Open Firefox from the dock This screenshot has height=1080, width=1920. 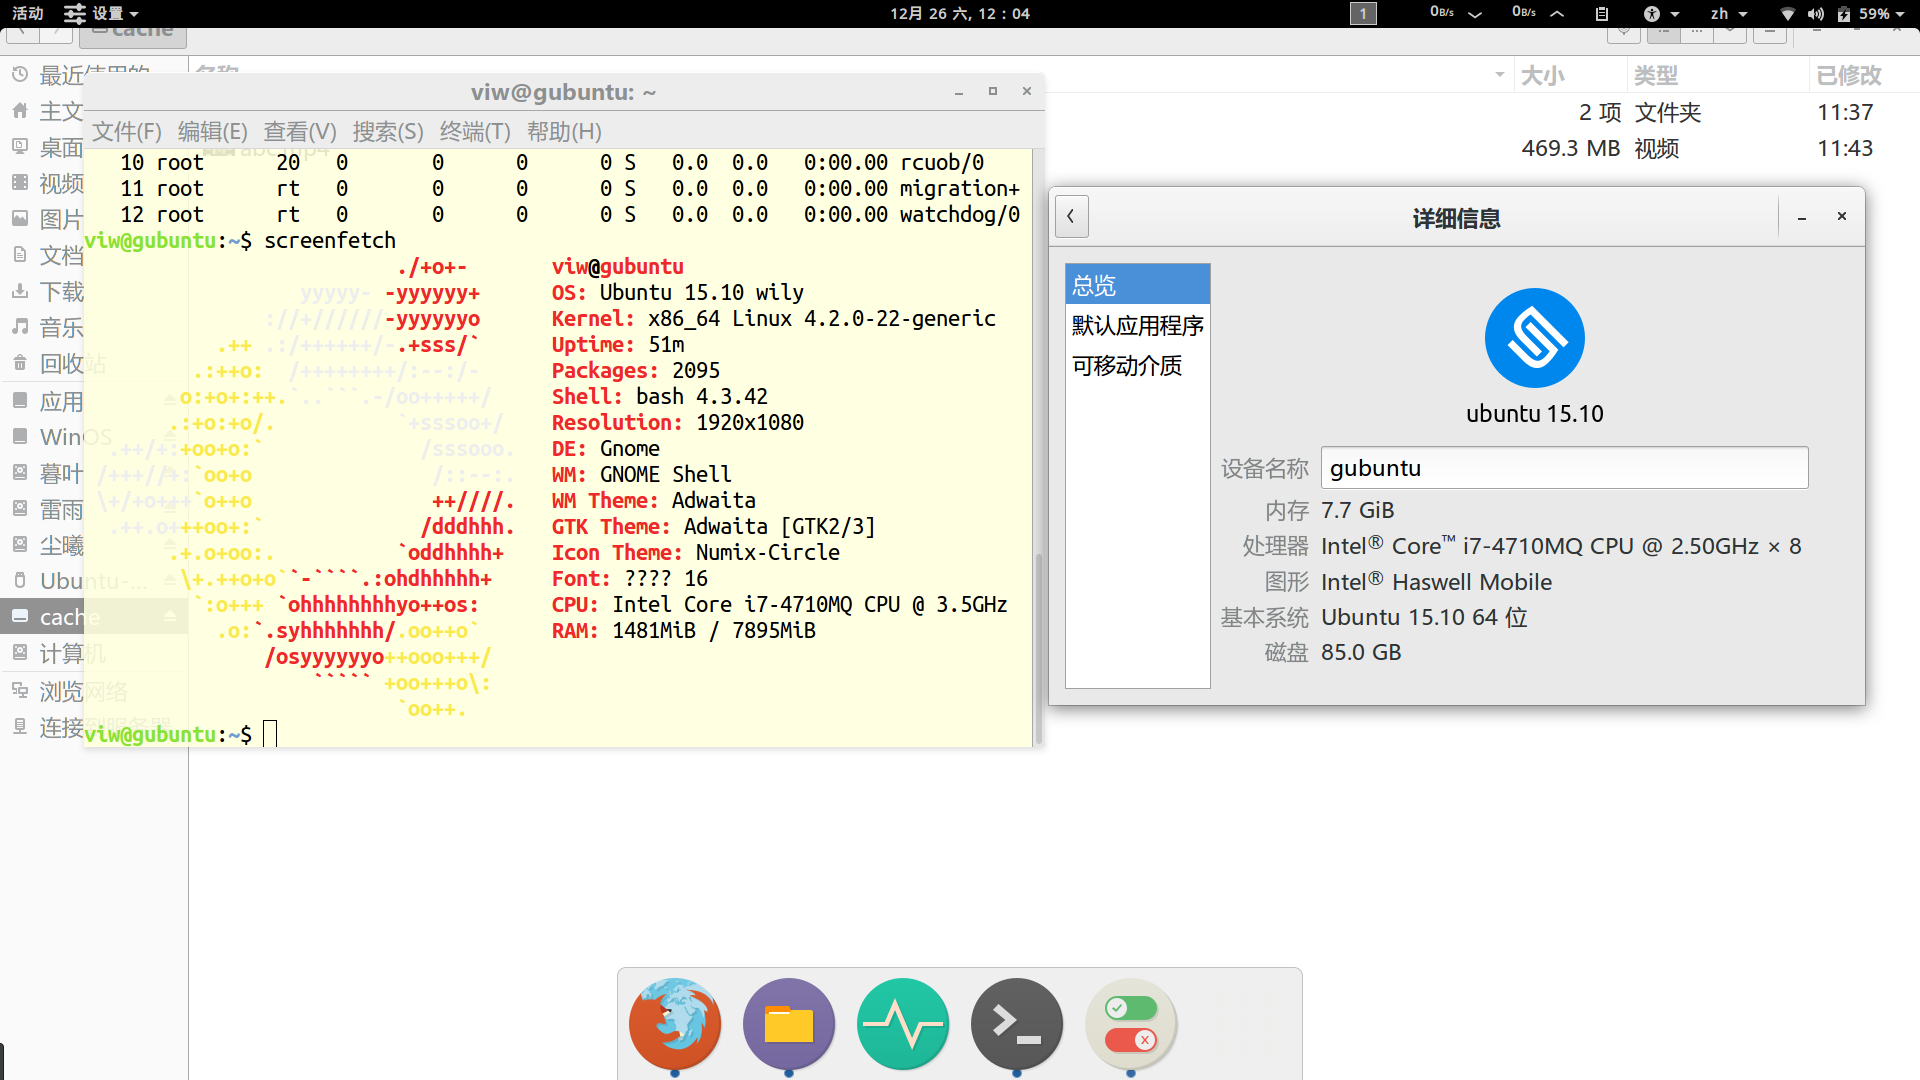(675, 1024)
